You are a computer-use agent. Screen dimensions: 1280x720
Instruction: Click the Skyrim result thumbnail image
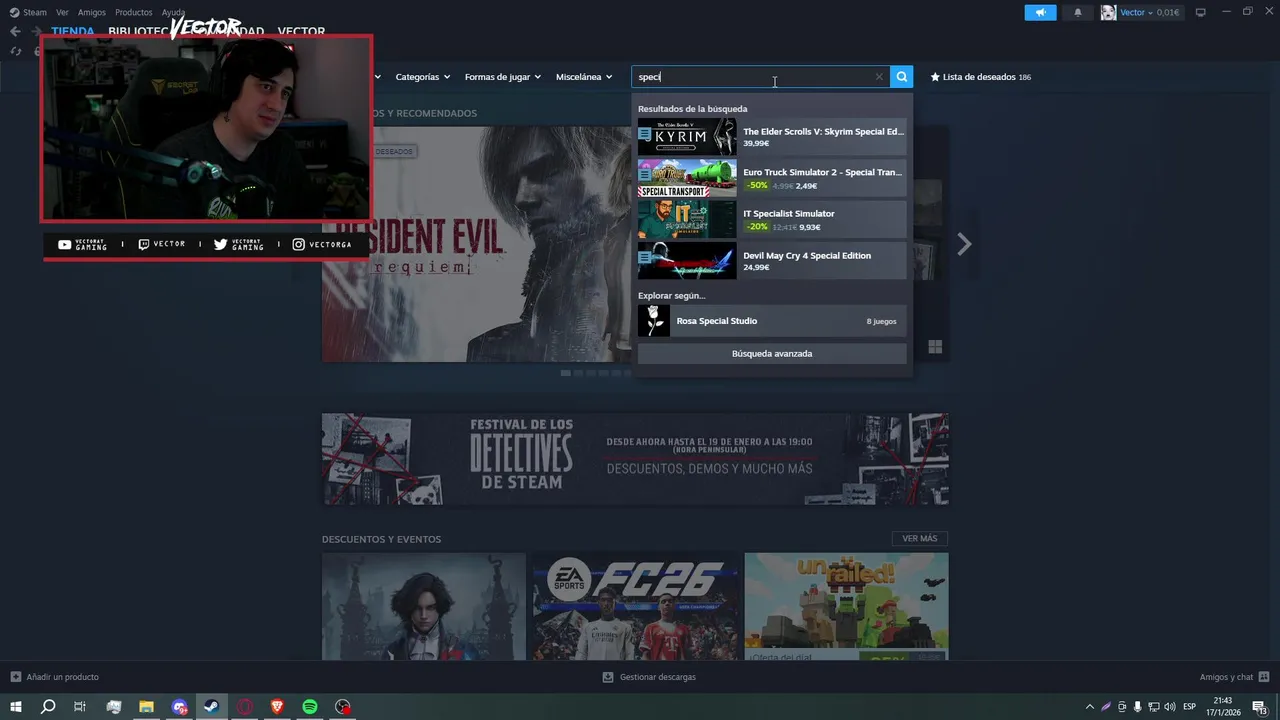pyautogui.click(x=687, y=137)
